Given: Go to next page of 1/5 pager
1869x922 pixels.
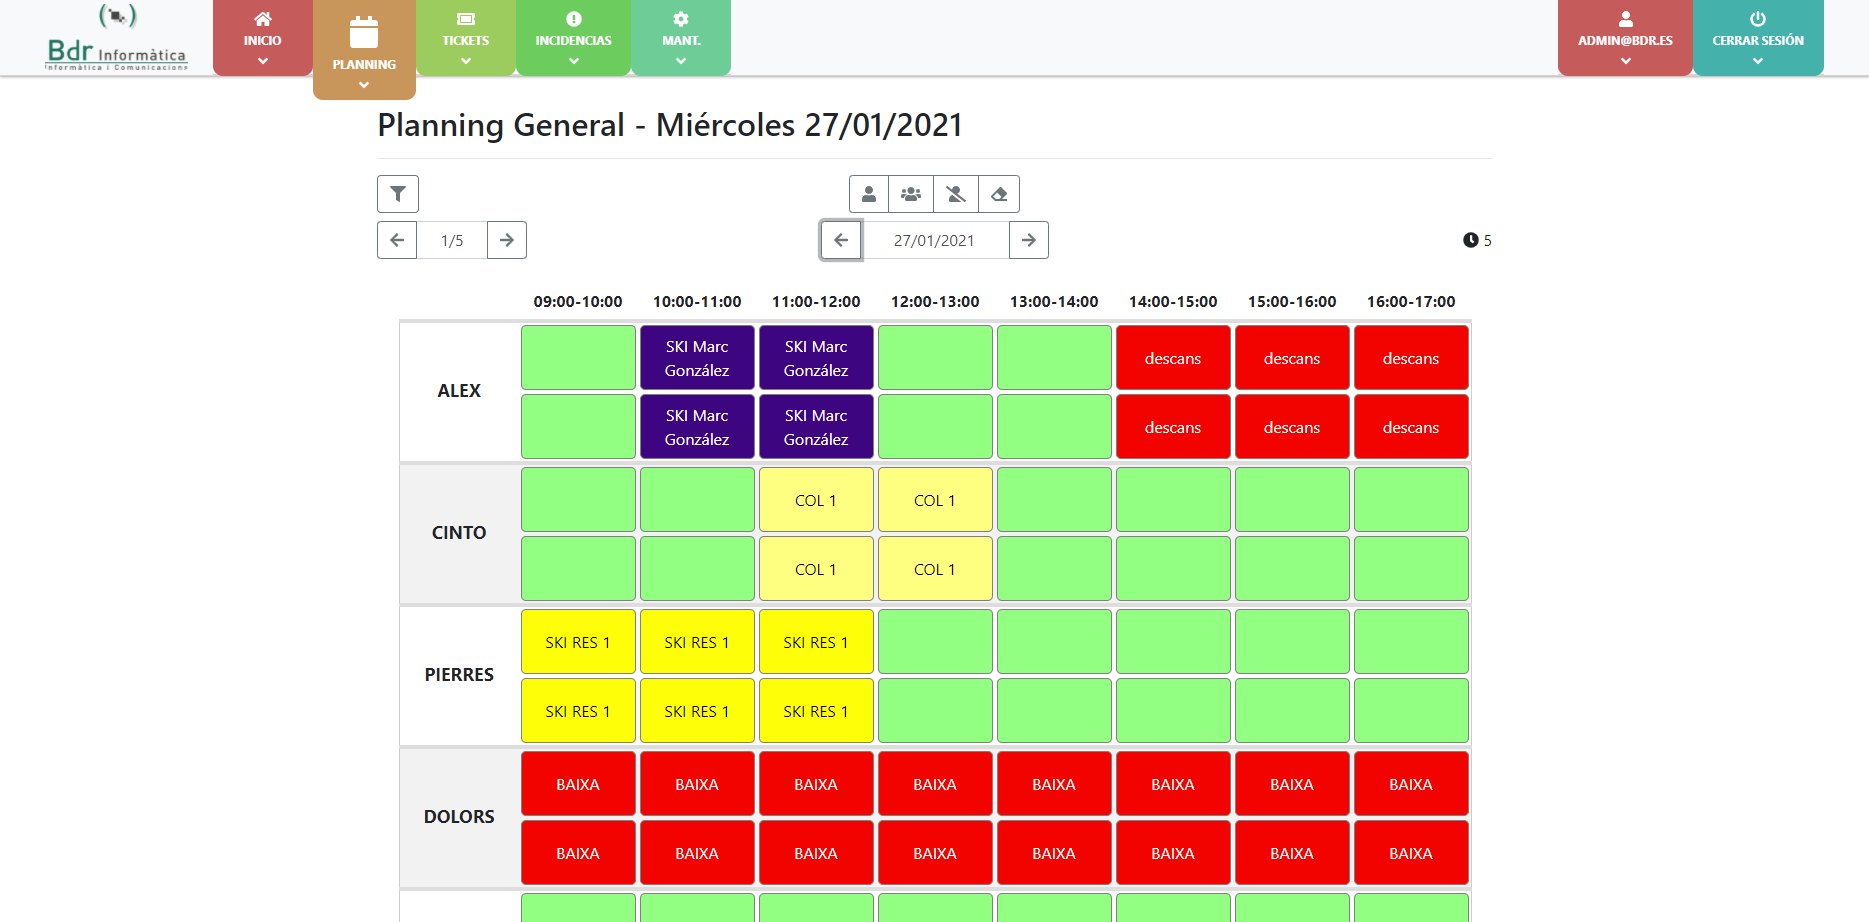Looking at the screenshot, I should pos(507,240).
